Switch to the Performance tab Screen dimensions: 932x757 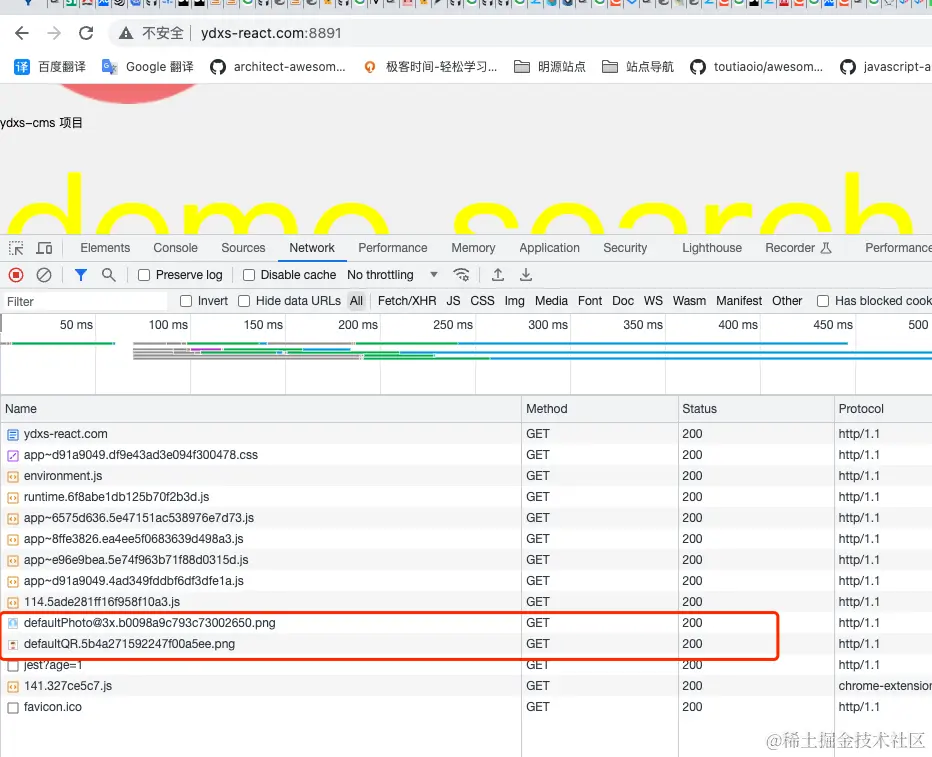392,248
